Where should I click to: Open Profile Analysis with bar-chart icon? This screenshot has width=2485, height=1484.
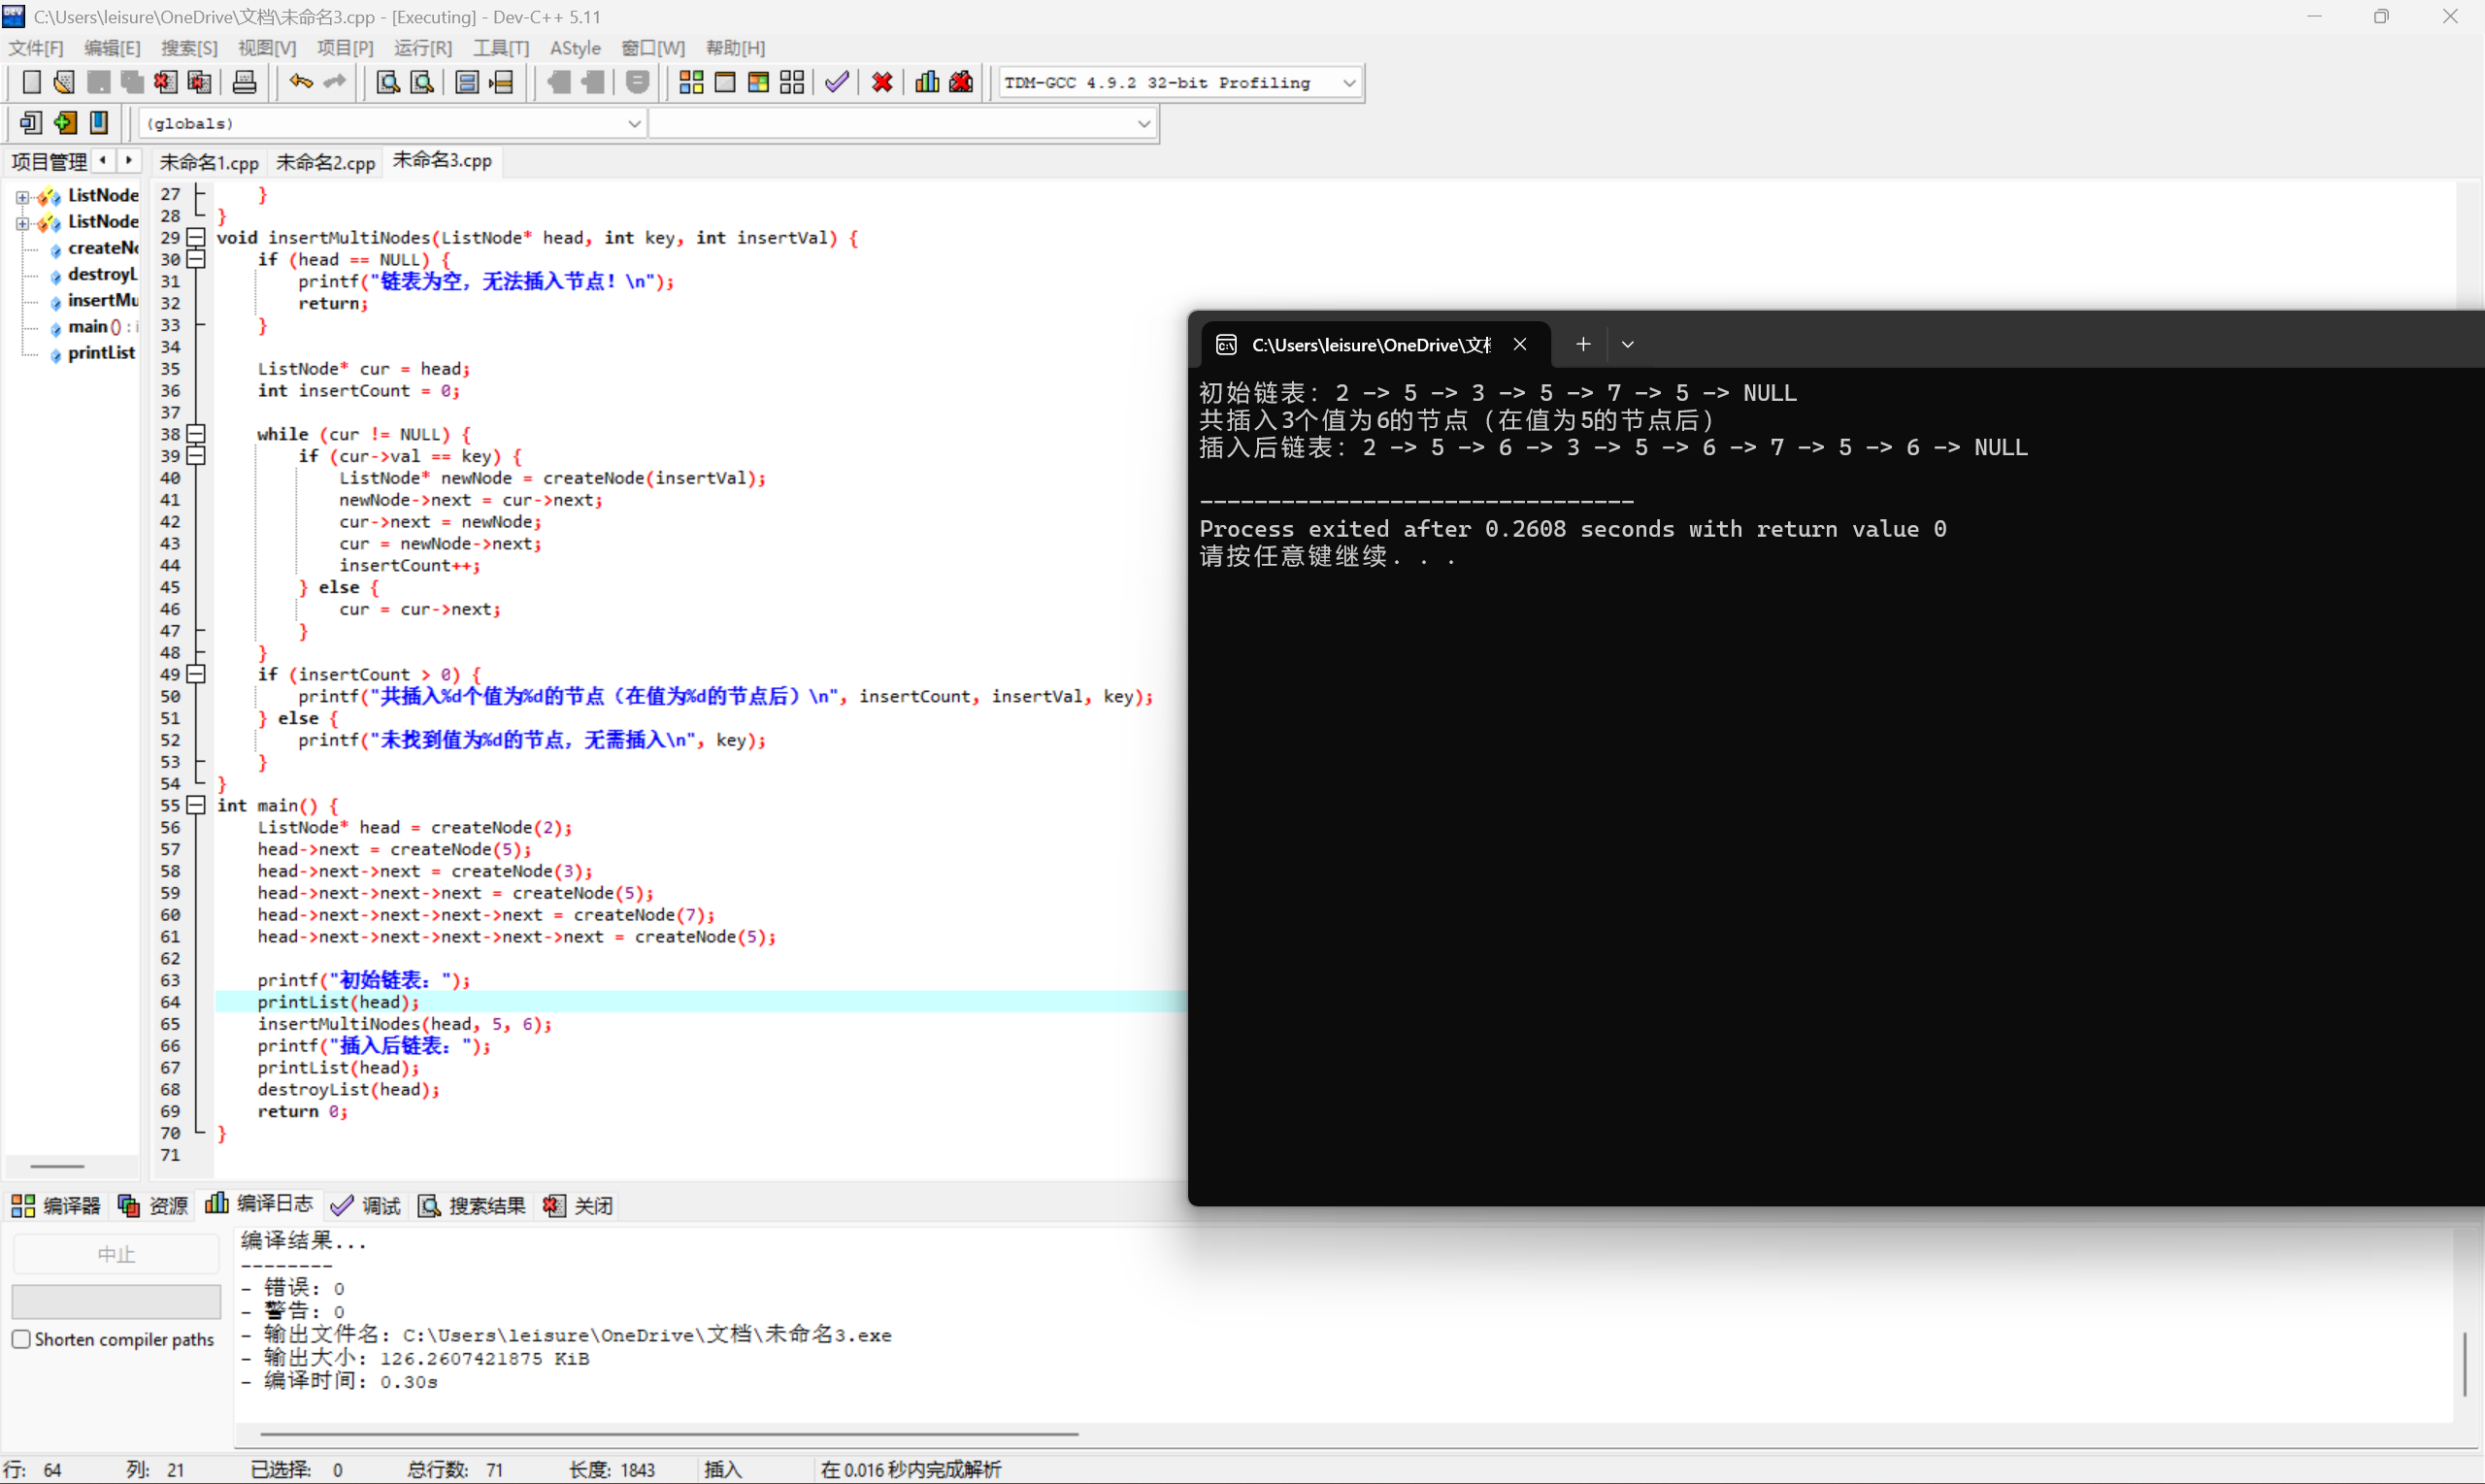tap(926, 82)
